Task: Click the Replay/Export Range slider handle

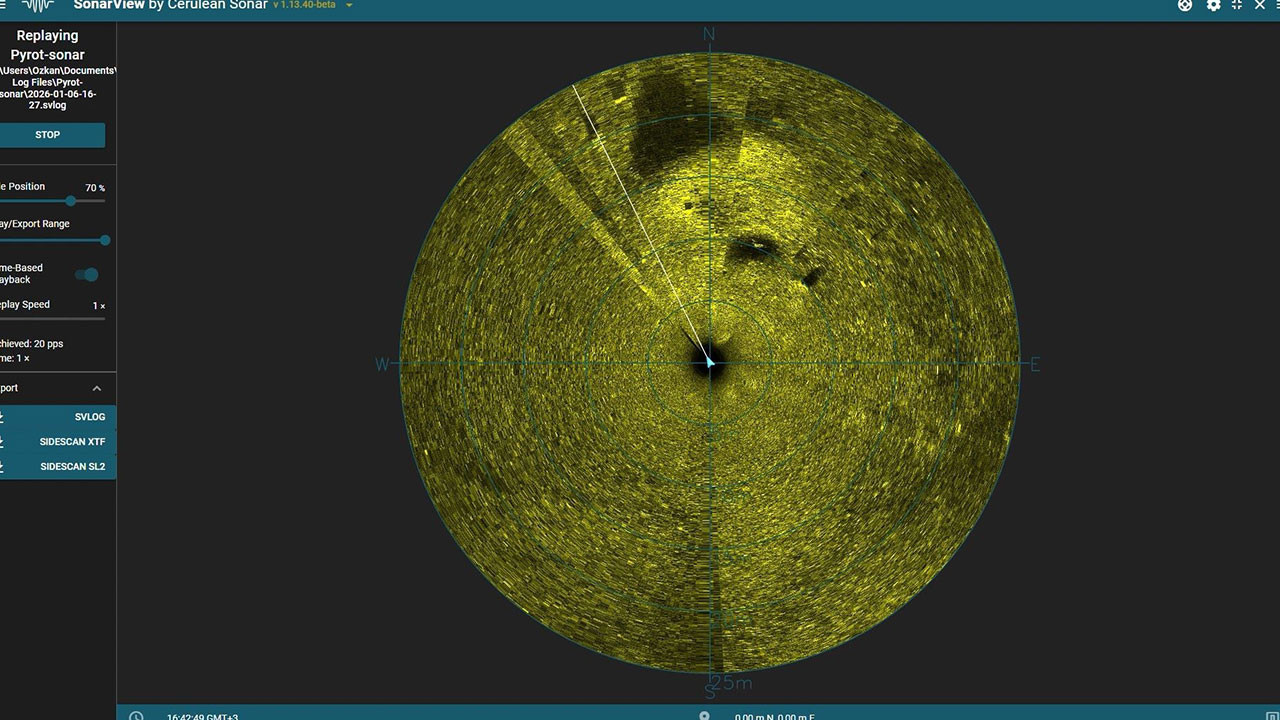Action: click(x=104, y=240)
